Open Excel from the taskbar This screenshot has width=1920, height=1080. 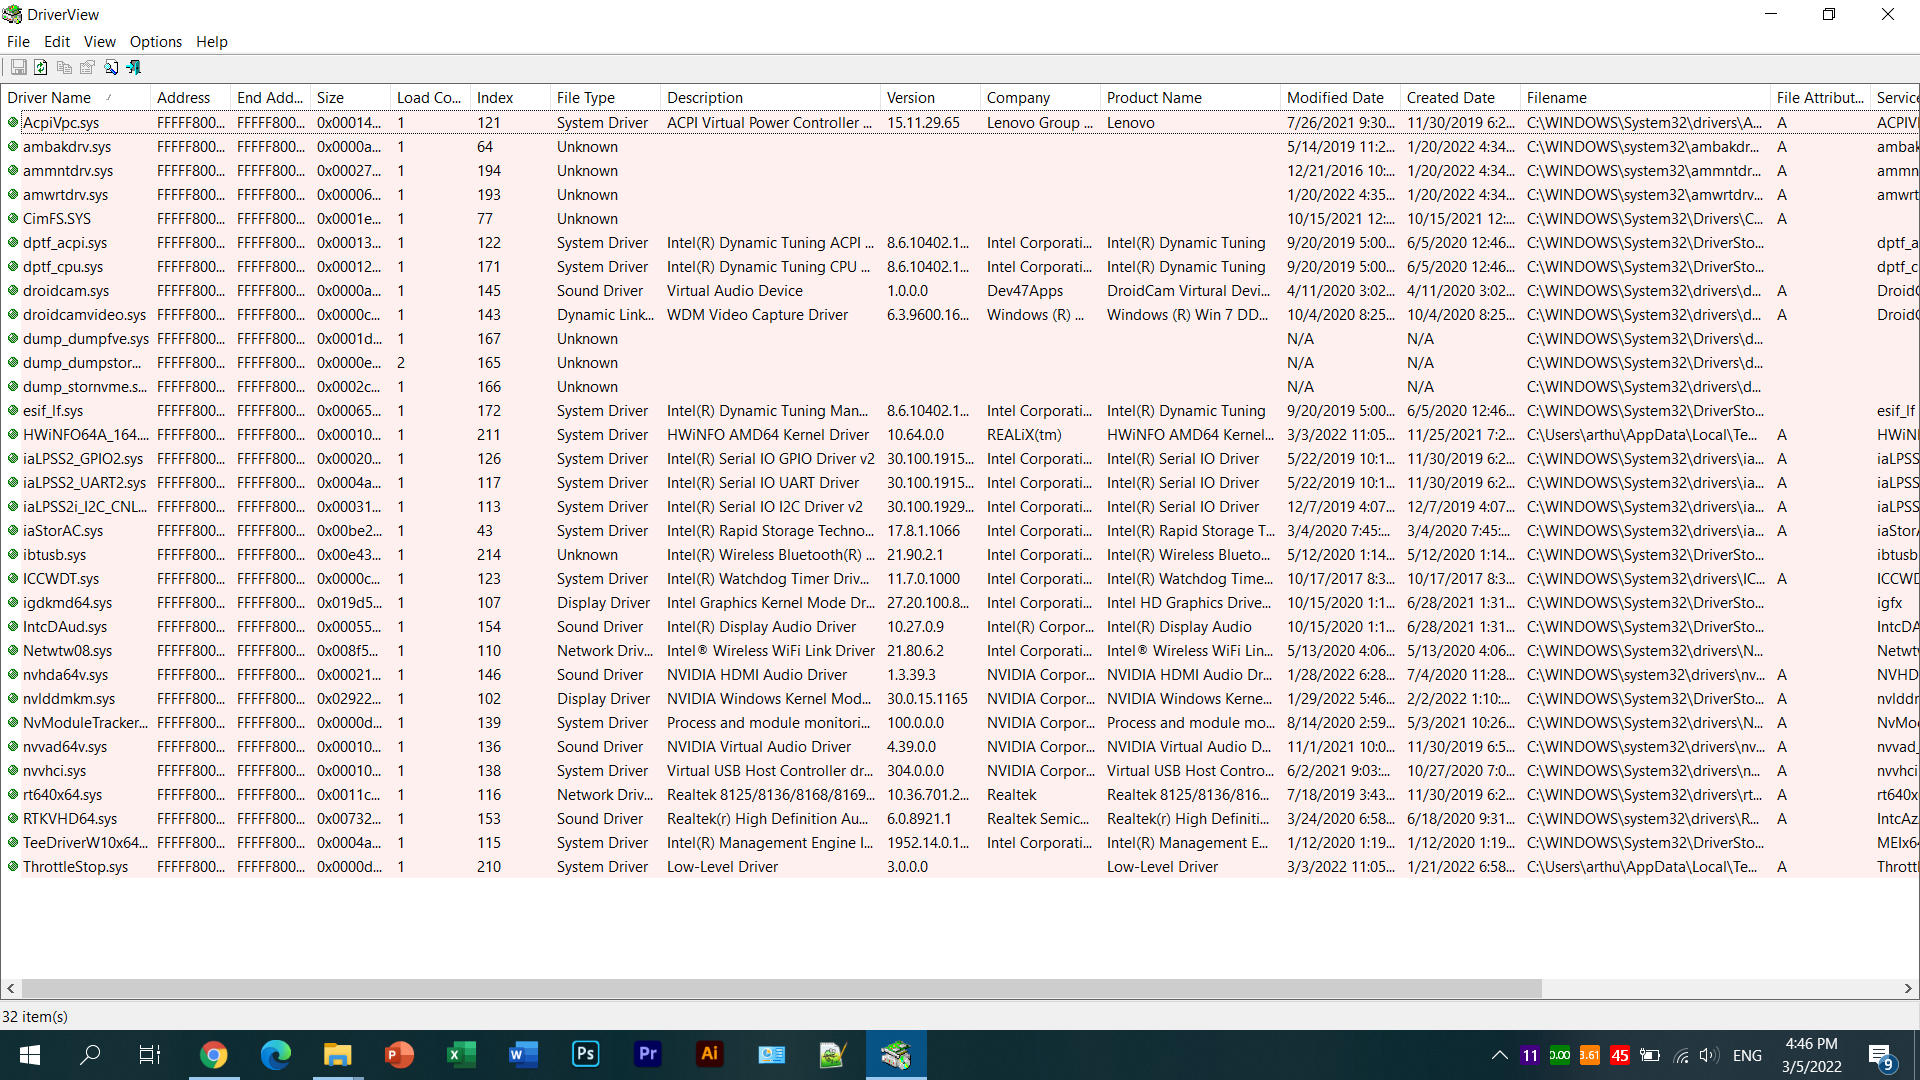coord(461,1055)
